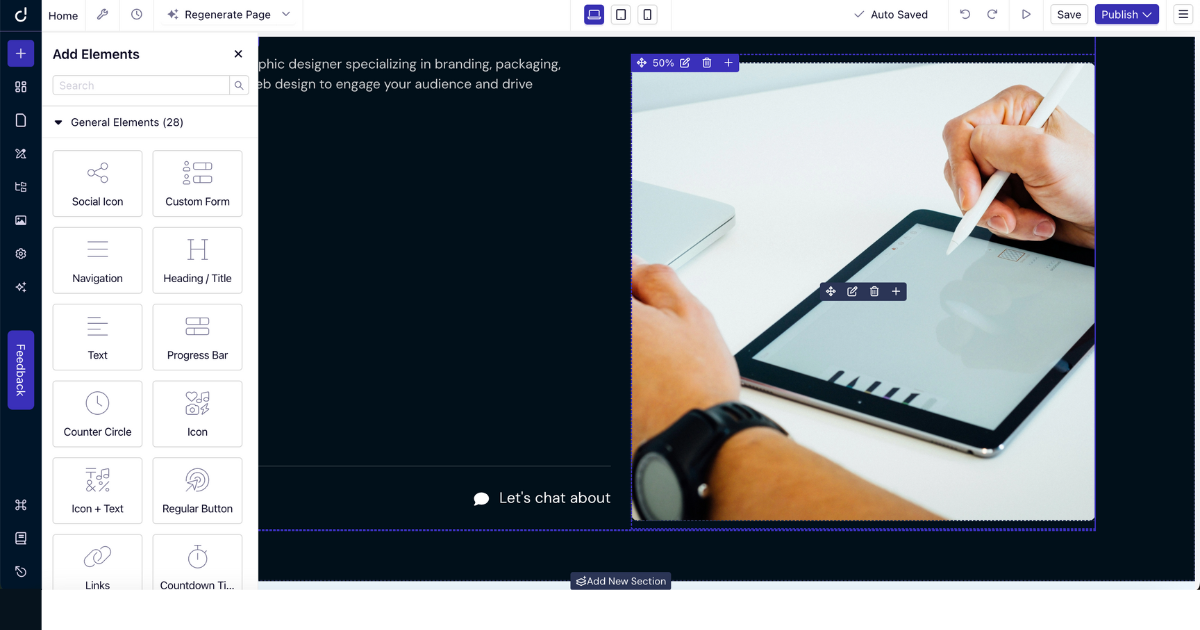
Task: Select the Icon + Text element
Action: coord(97,491)
